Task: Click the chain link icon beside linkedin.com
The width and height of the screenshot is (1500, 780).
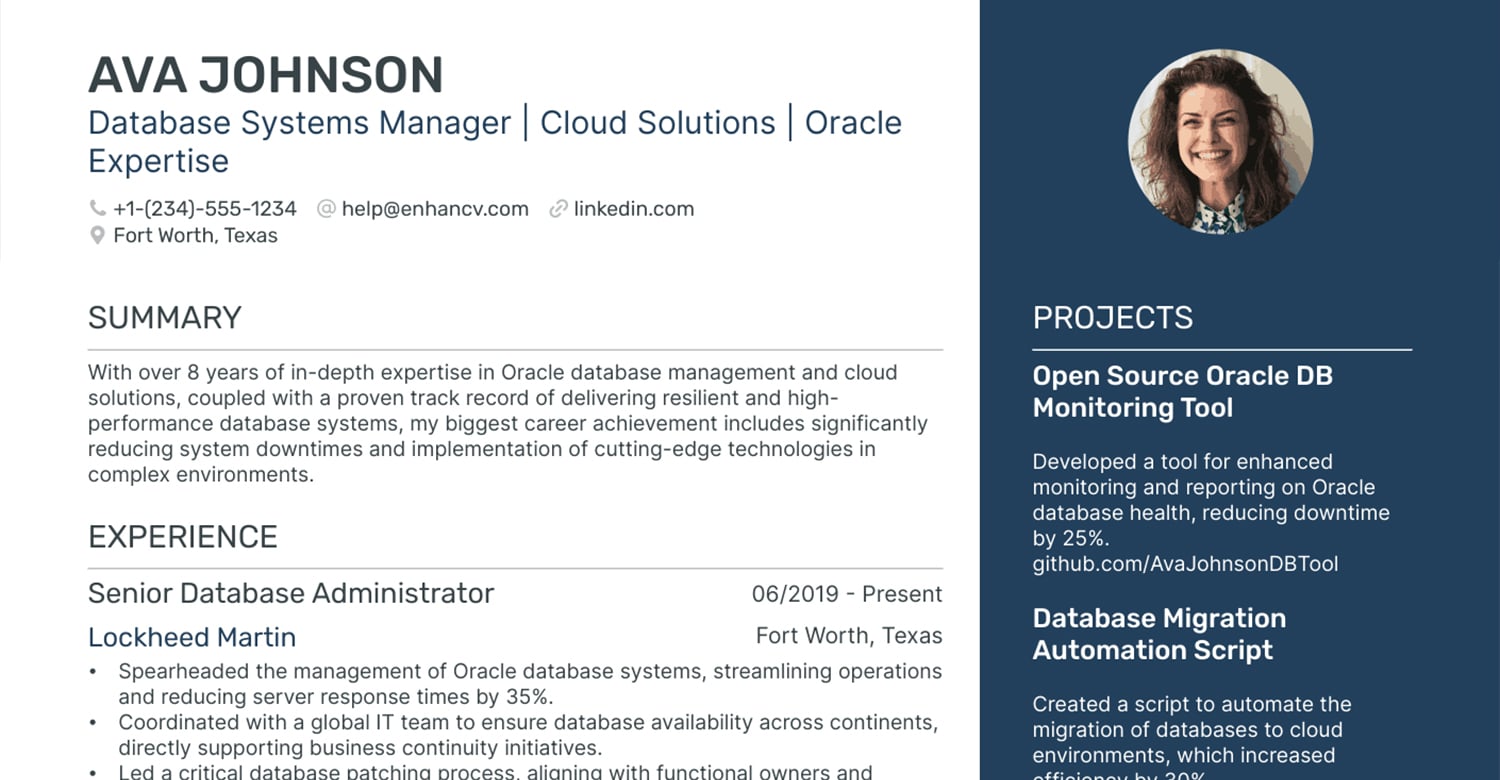Action: [x=558, y=209]
